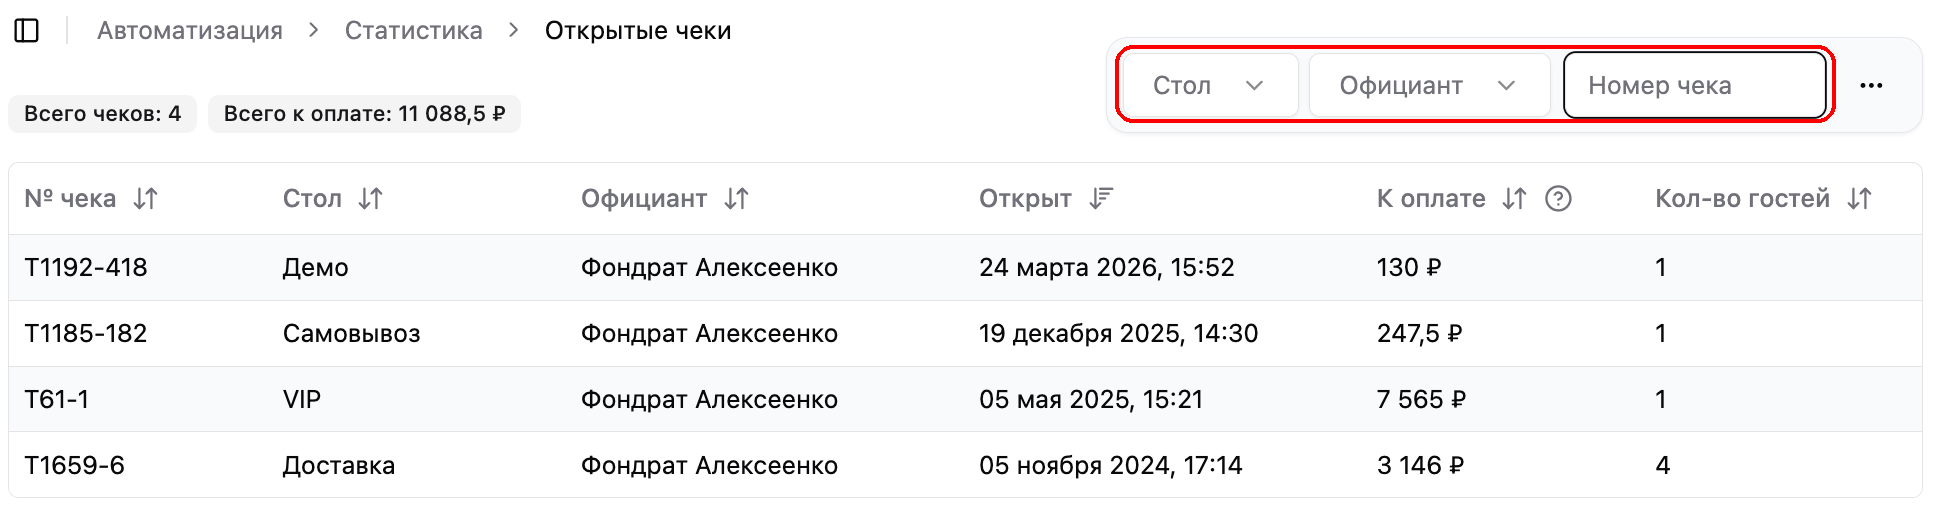Sort by № чека column arrows
1940x508 pixels.
(146, 199)
